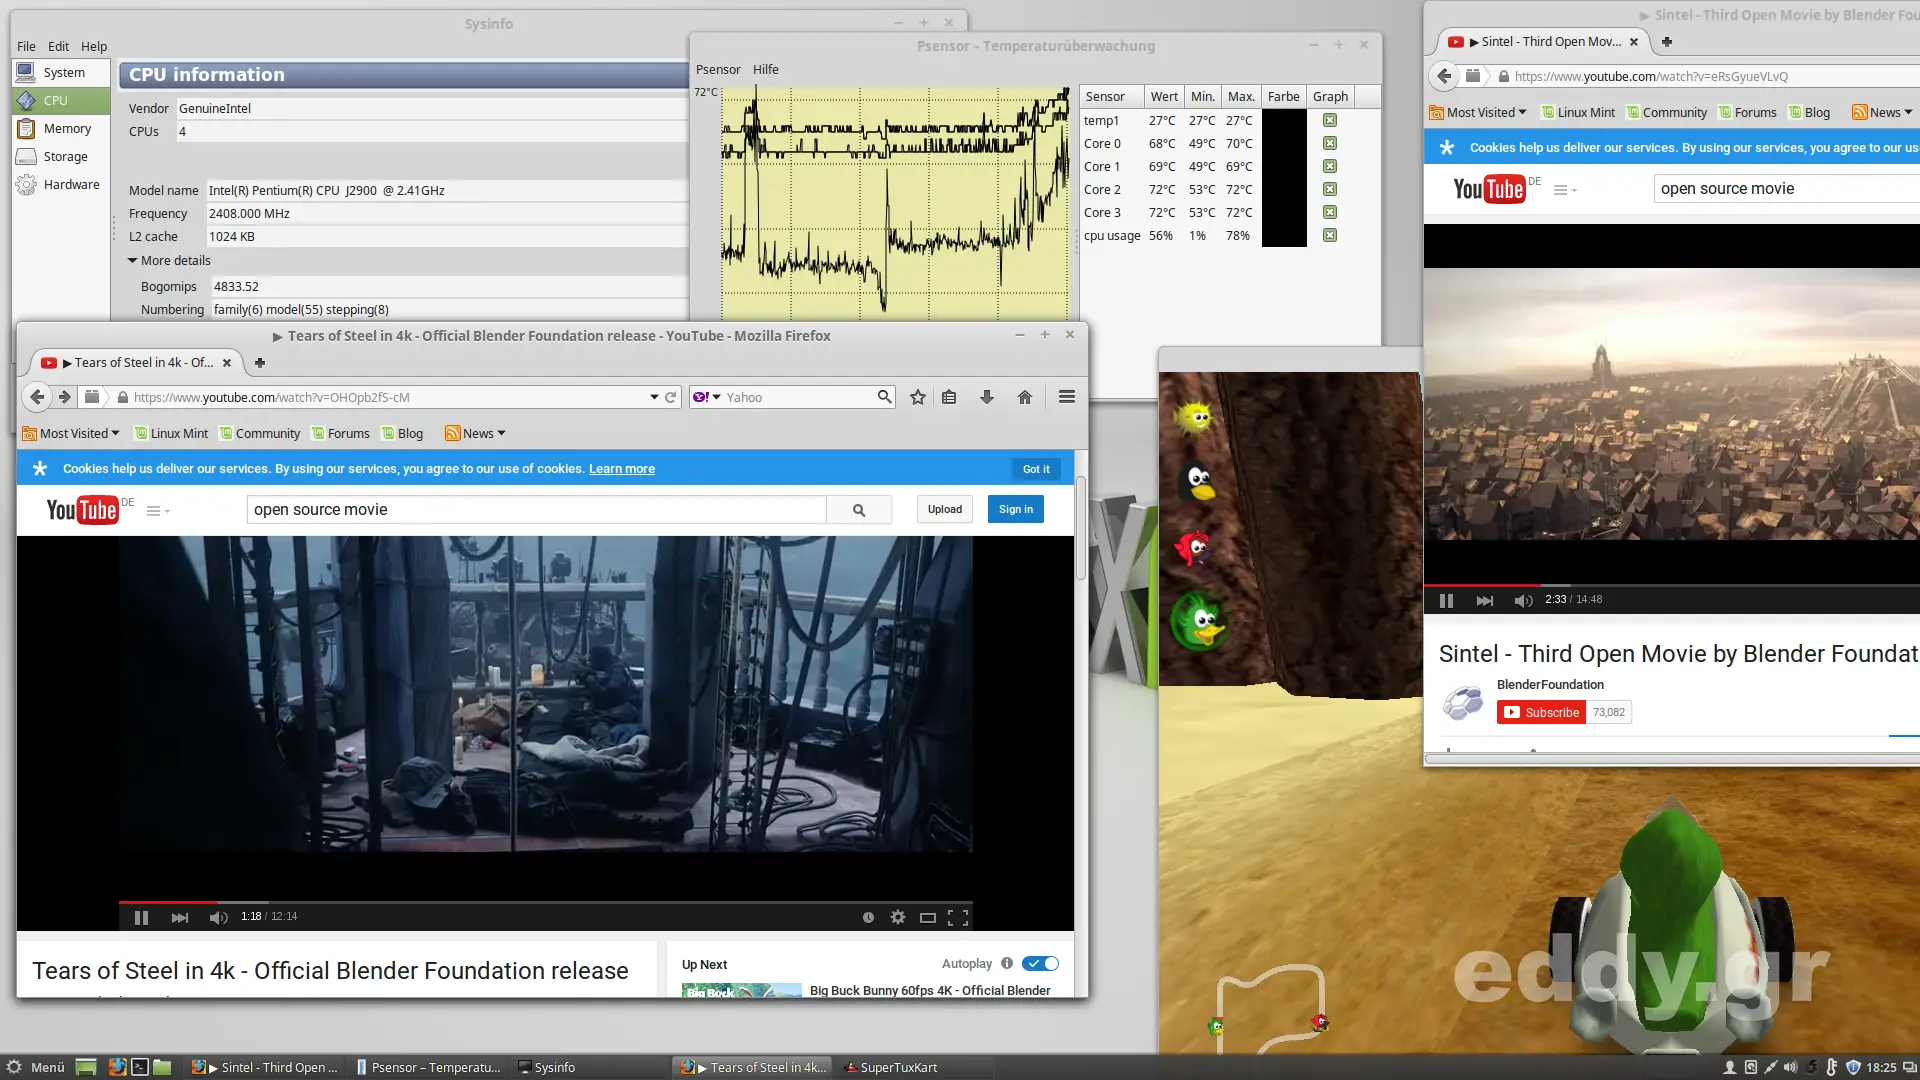Open Tears of Steel video settings gear
This screenshot has width=1920, height=1080.
pyautogui.click(x=898, y=917)
